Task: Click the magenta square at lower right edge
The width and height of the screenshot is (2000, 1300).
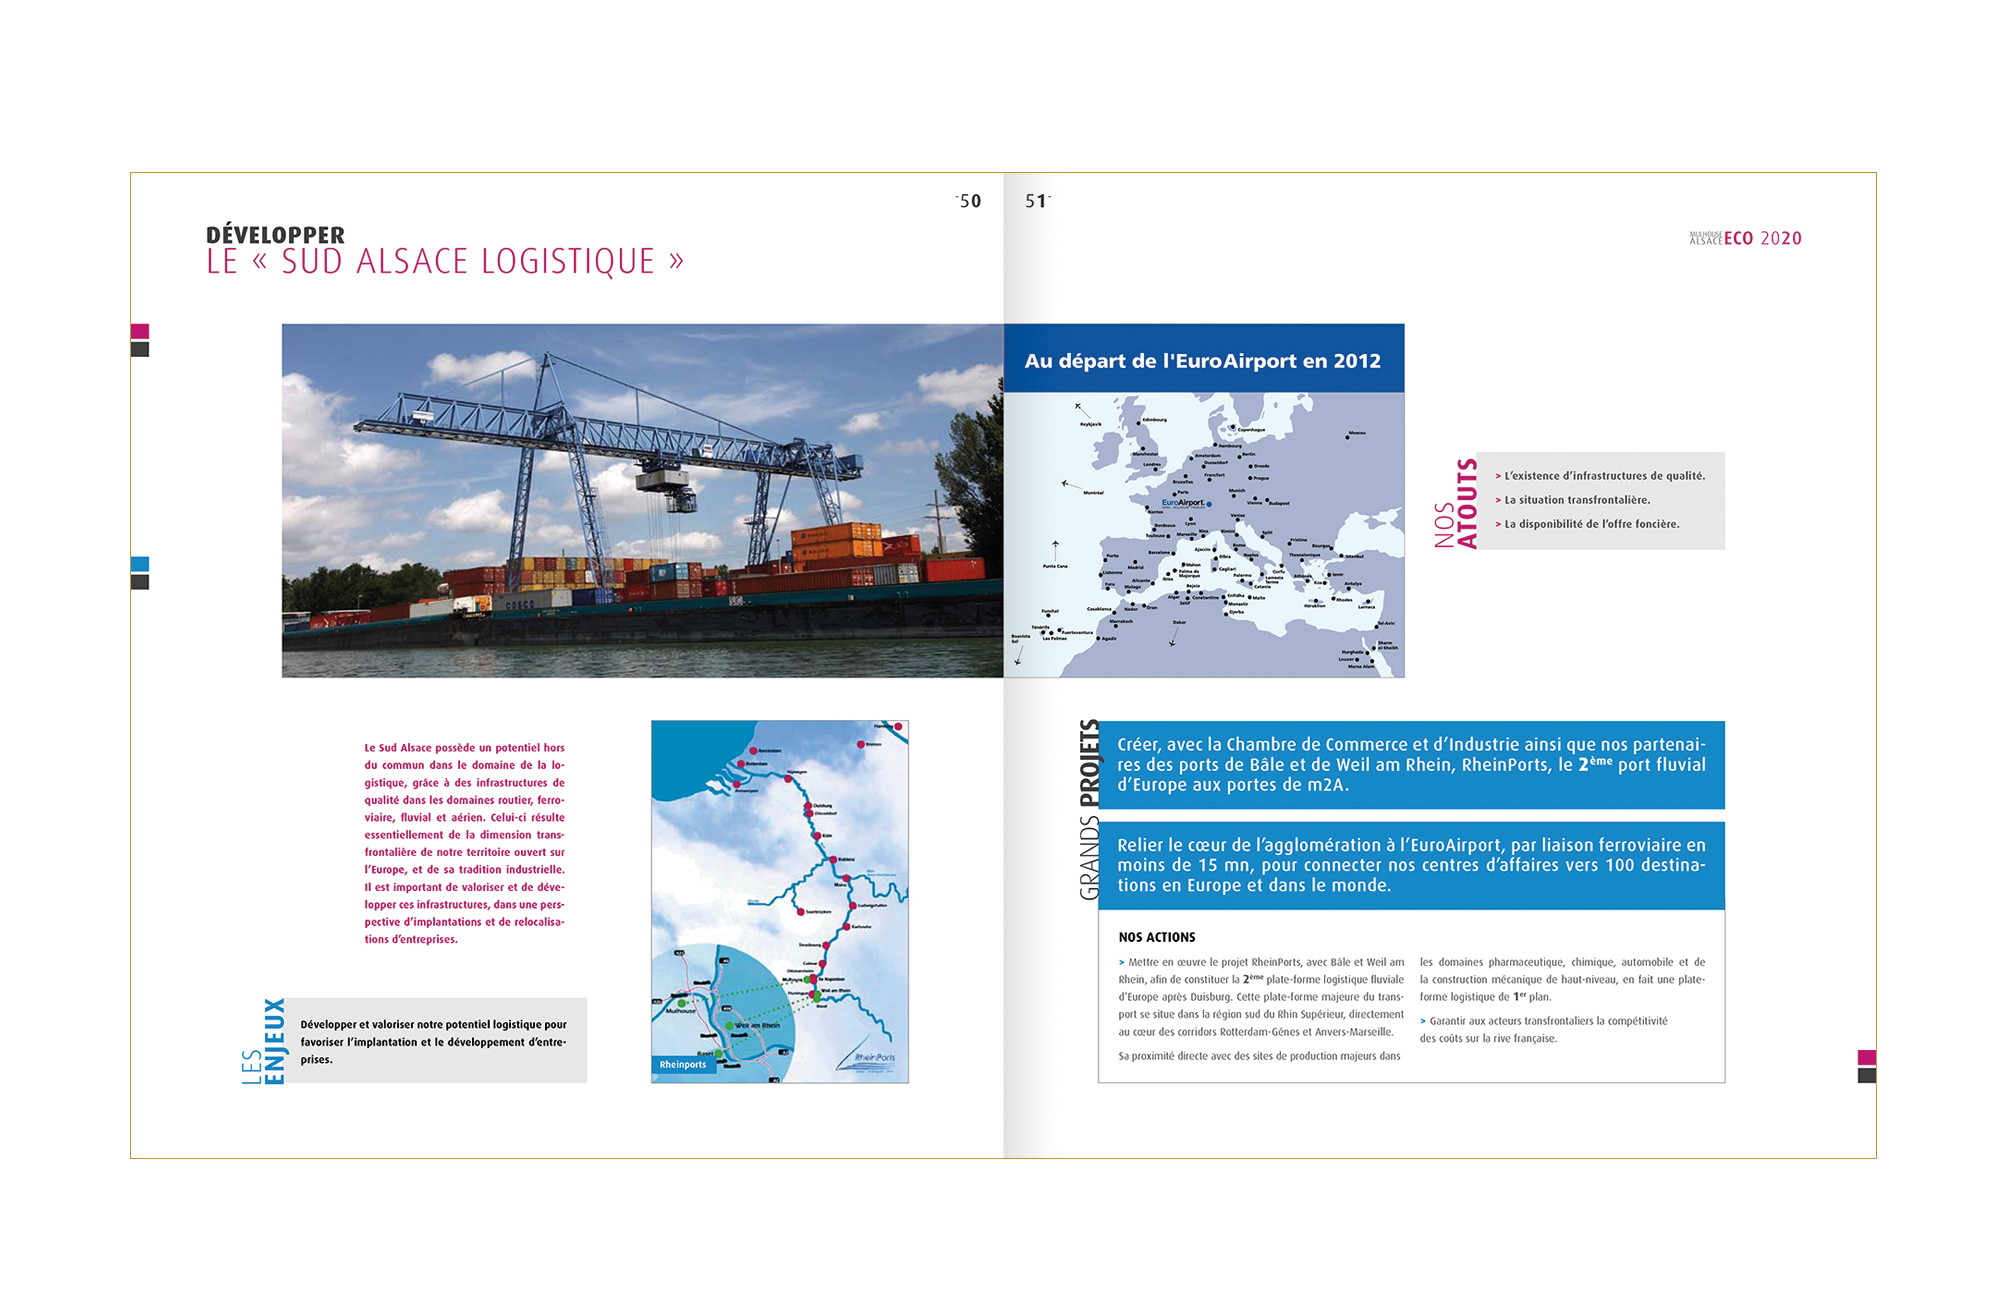Action: (x=1866, y=1057)
